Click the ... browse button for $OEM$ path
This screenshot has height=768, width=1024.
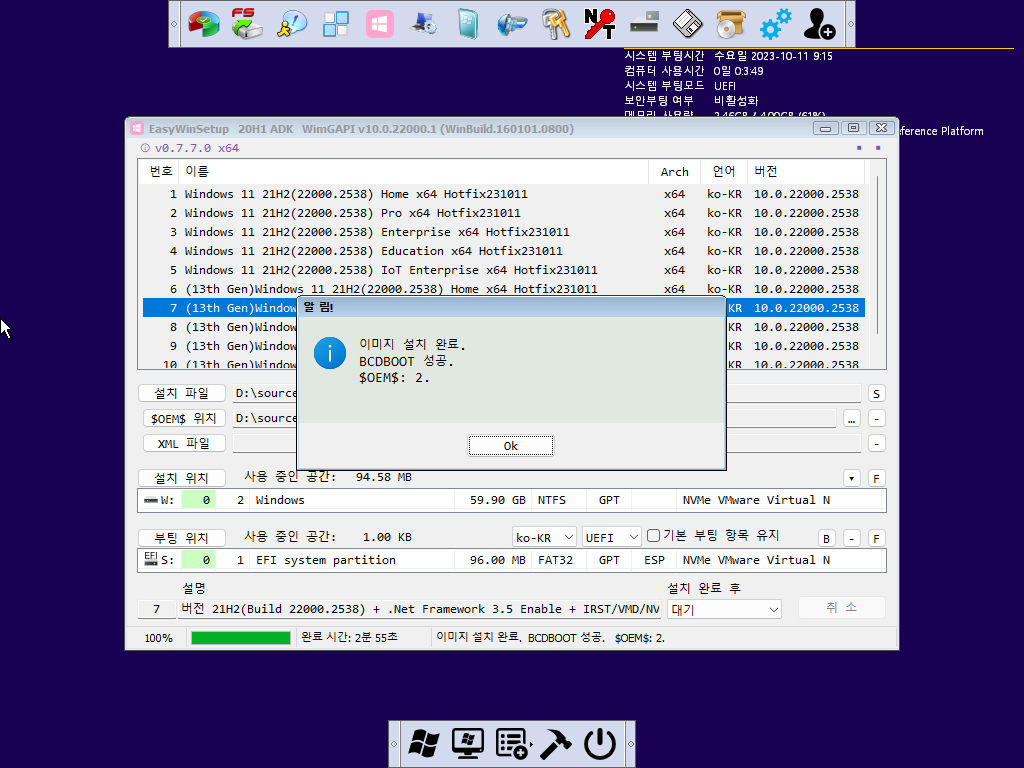(851, 419)
